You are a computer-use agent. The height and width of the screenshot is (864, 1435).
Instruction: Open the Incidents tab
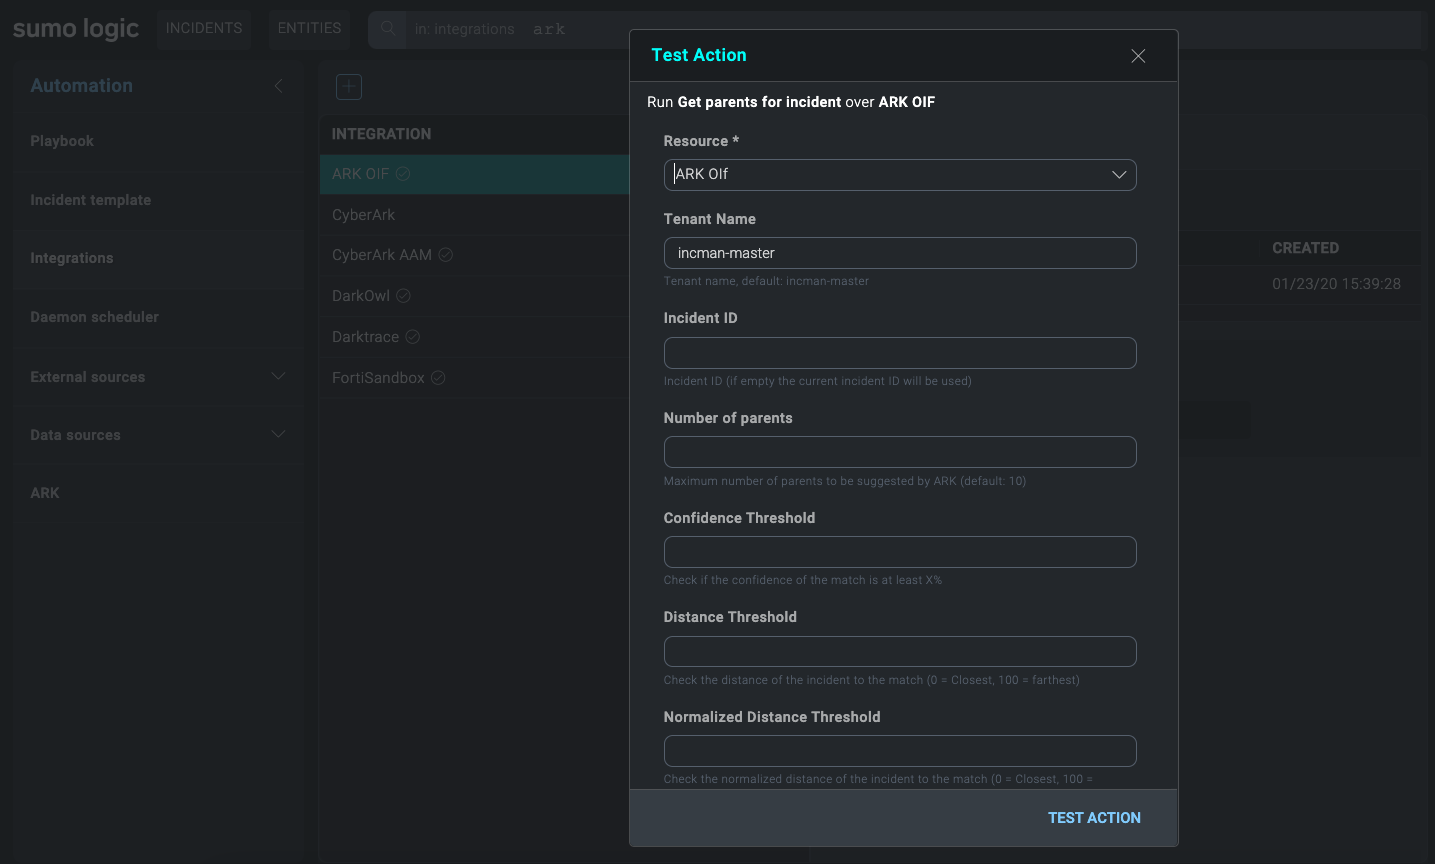pos(204,28)
